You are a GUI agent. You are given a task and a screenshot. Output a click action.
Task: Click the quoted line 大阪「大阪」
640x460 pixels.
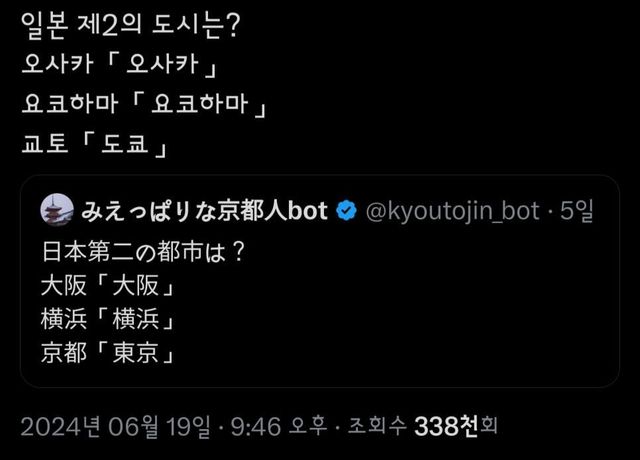[x=109, y=285]
